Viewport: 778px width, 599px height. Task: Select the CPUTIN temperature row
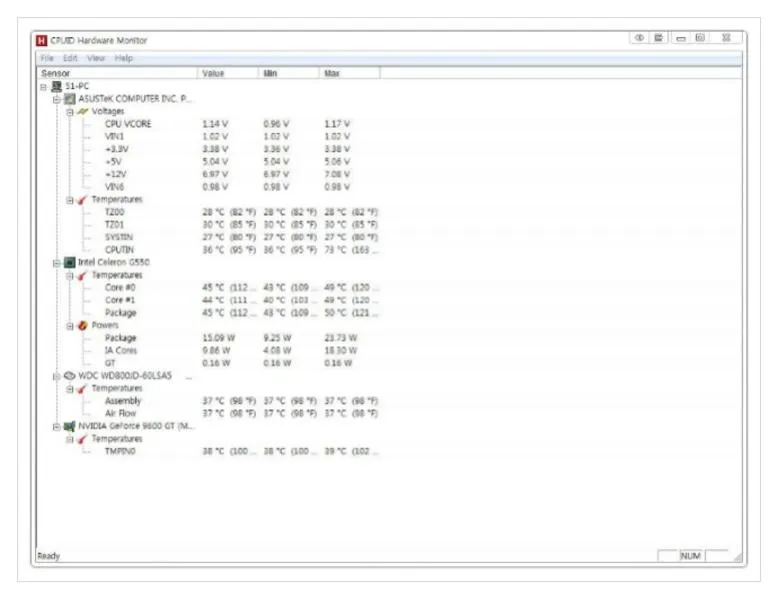point(241,250)
